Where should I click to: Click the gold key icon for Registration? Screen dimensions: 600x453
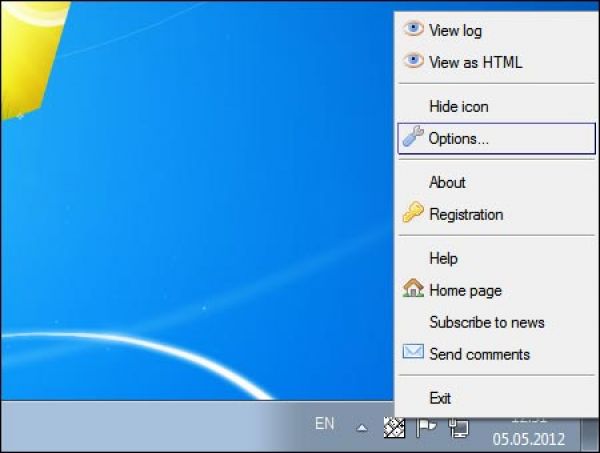[413, 212]
